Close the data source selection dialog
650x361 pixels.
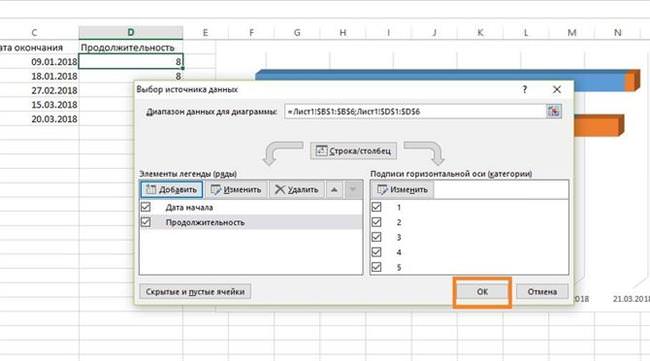coord(557,90)
